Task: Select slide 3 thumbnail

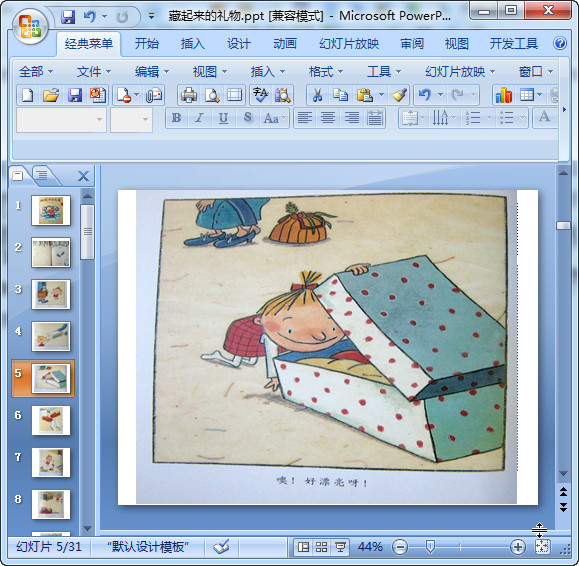Action: tap(51, 295)
